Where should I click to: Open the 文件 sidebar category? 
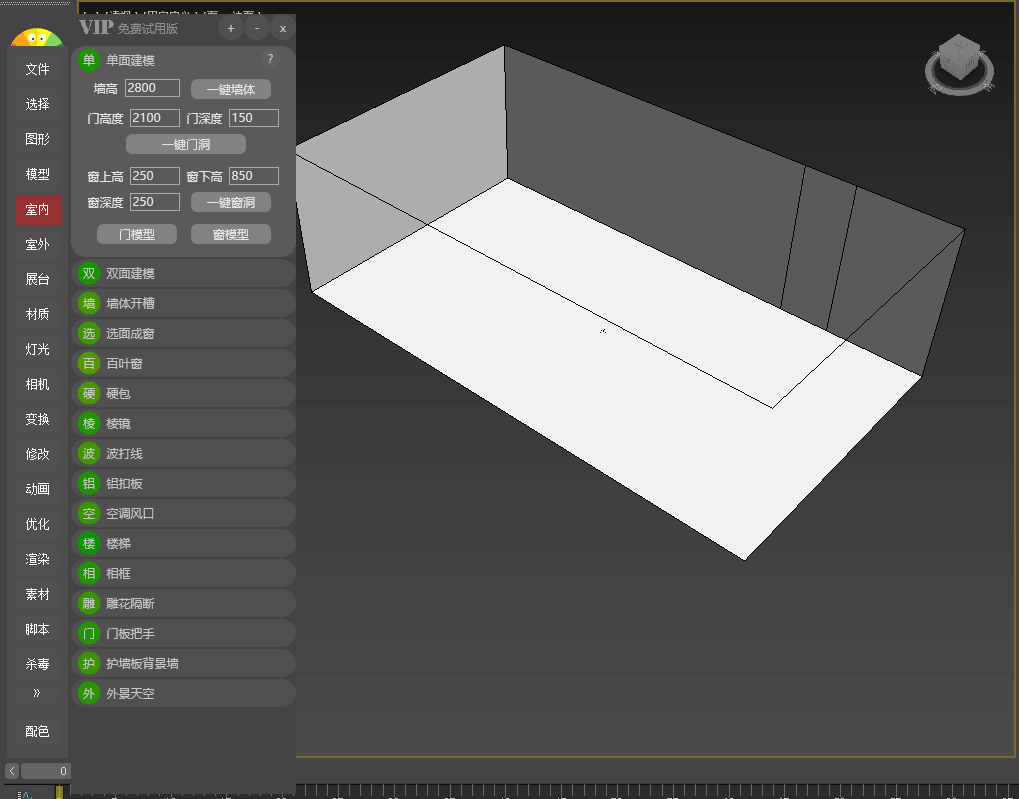tap(37, 69)
